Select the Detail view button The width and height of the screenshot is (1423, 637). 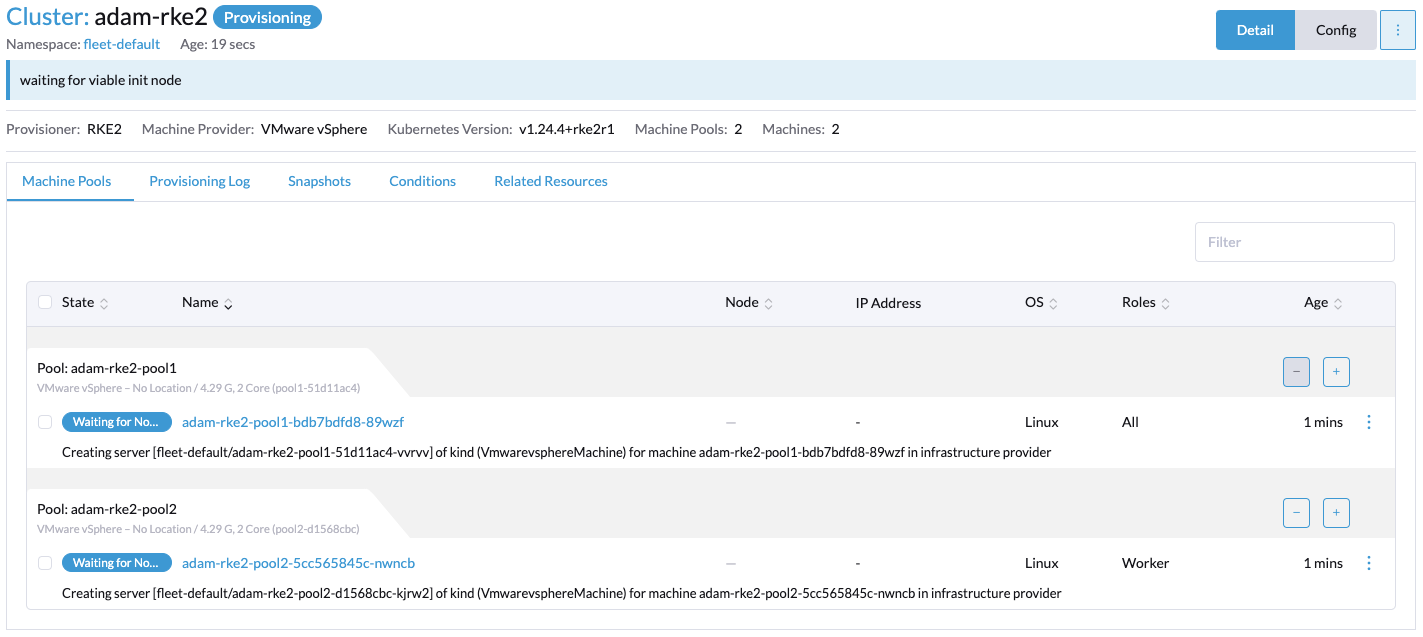click(1255, 29)
